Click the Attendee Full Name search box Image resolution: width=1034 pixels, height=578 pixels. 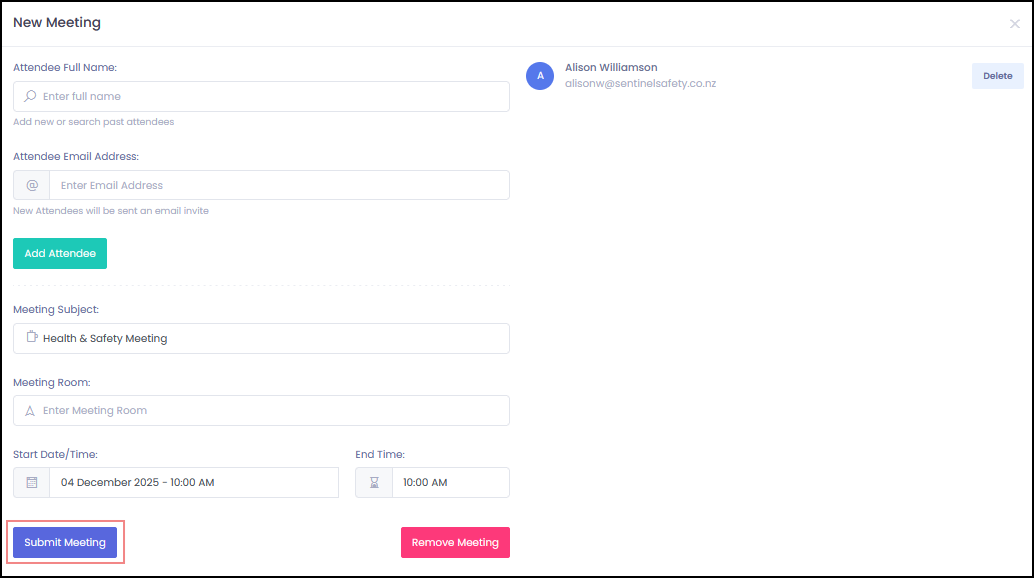270,97
